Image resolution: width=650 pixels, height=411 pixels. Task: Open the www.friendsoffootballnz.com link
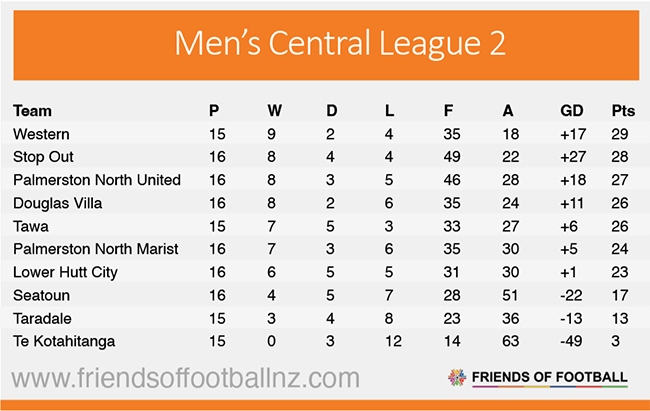tap(186, 379)
